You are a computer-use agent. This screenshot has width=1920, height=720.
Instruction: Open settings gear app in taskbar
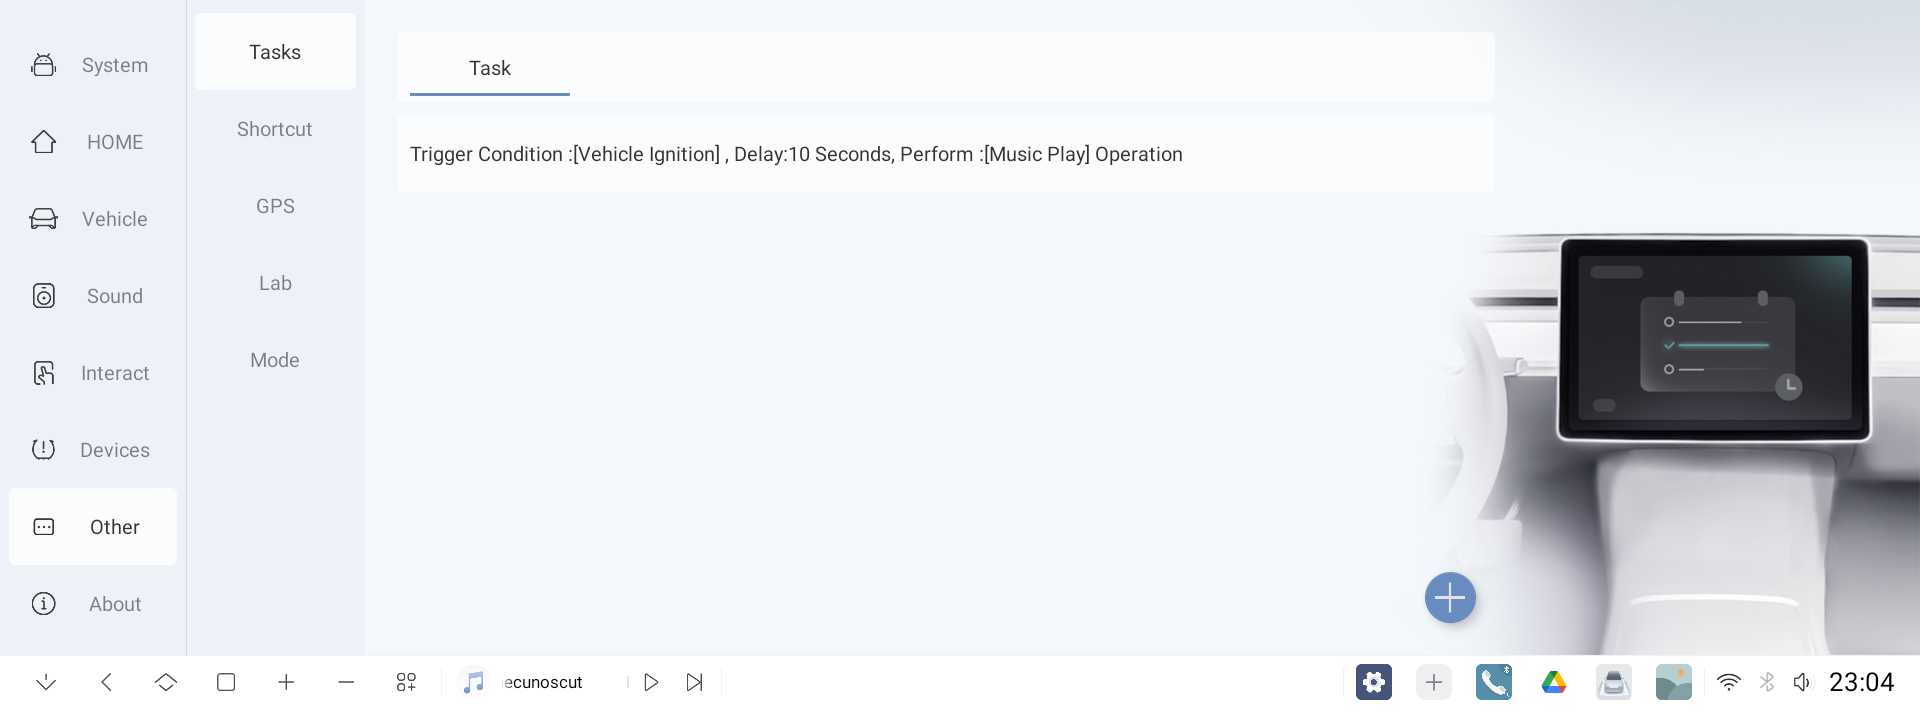click(1374, 682)
